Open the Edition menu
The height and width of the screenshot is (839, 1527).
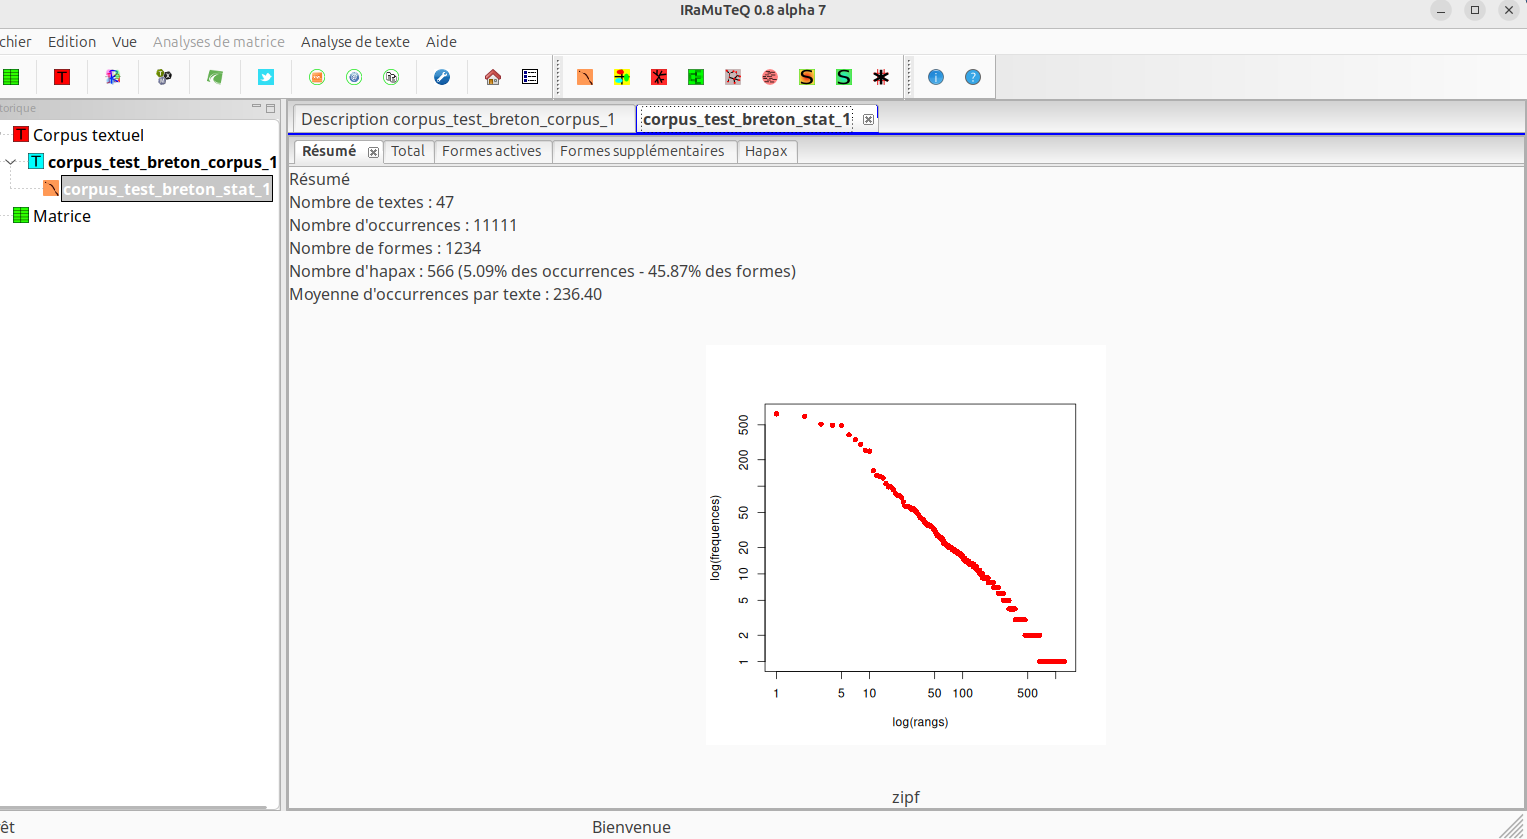coord(72,42)
